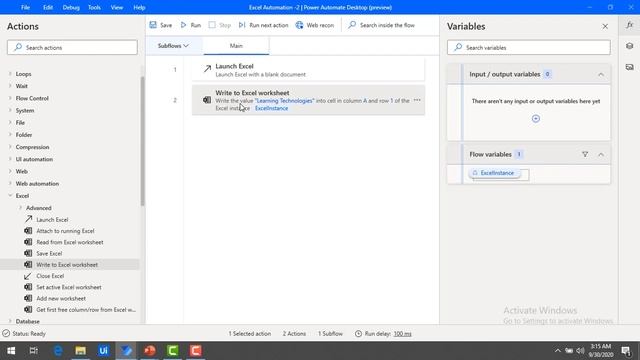Click the Launch Excel action icon in the Actions list
Screen dimensions: 640x360
point(28,219)
